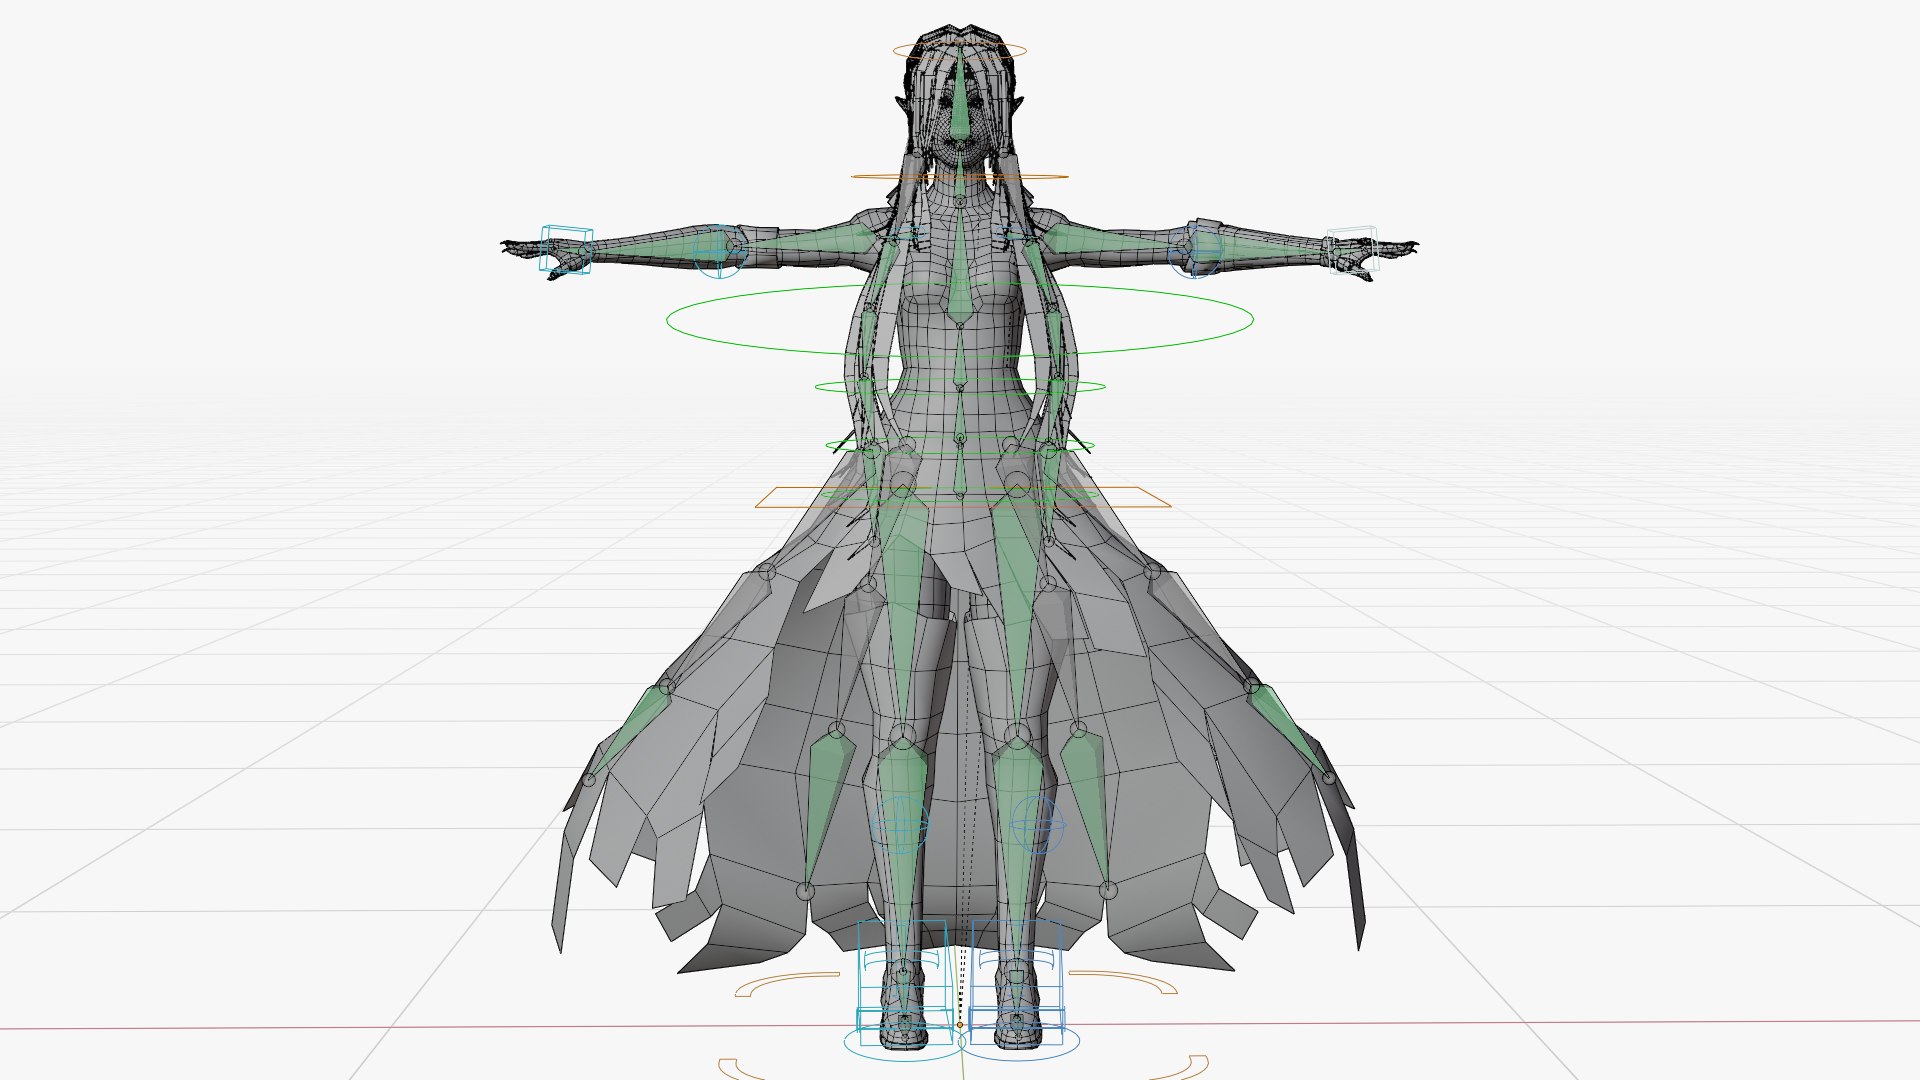
Task: Select the pale cube control on the screen-right hand
Action: (x=1351, y=249)
